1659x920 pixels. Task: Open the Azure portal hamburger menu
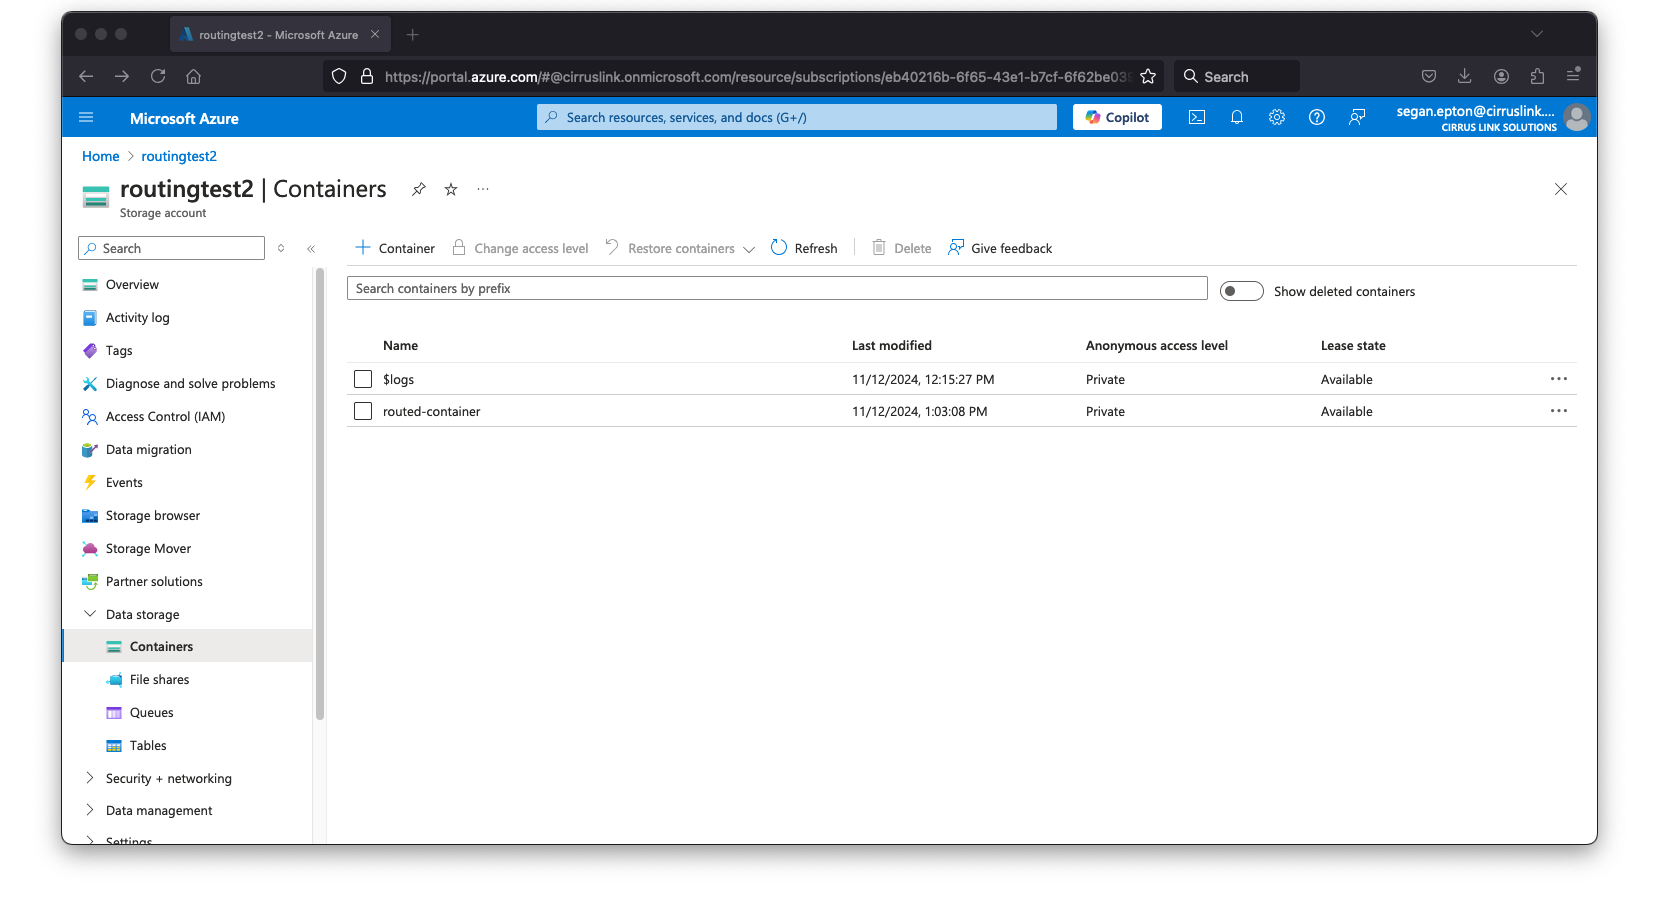pos(86,118)
